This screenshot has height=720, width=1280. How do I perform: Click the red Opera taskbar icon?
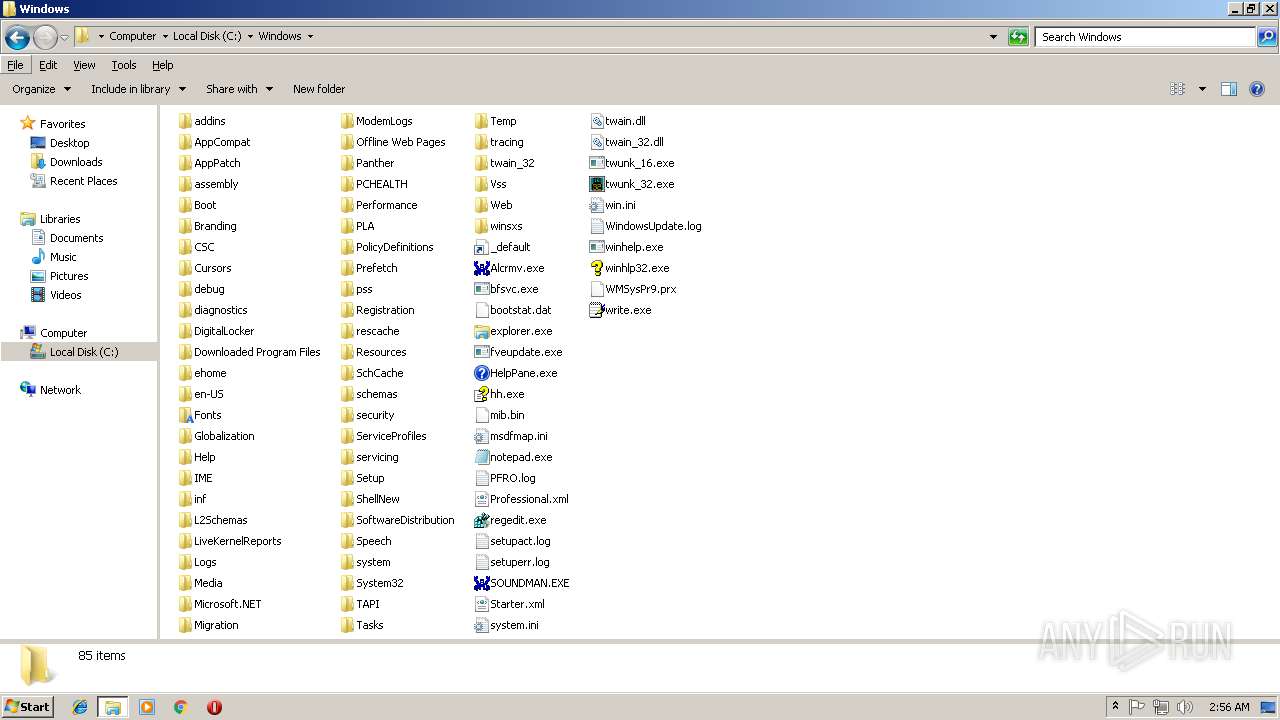(214, 707)
